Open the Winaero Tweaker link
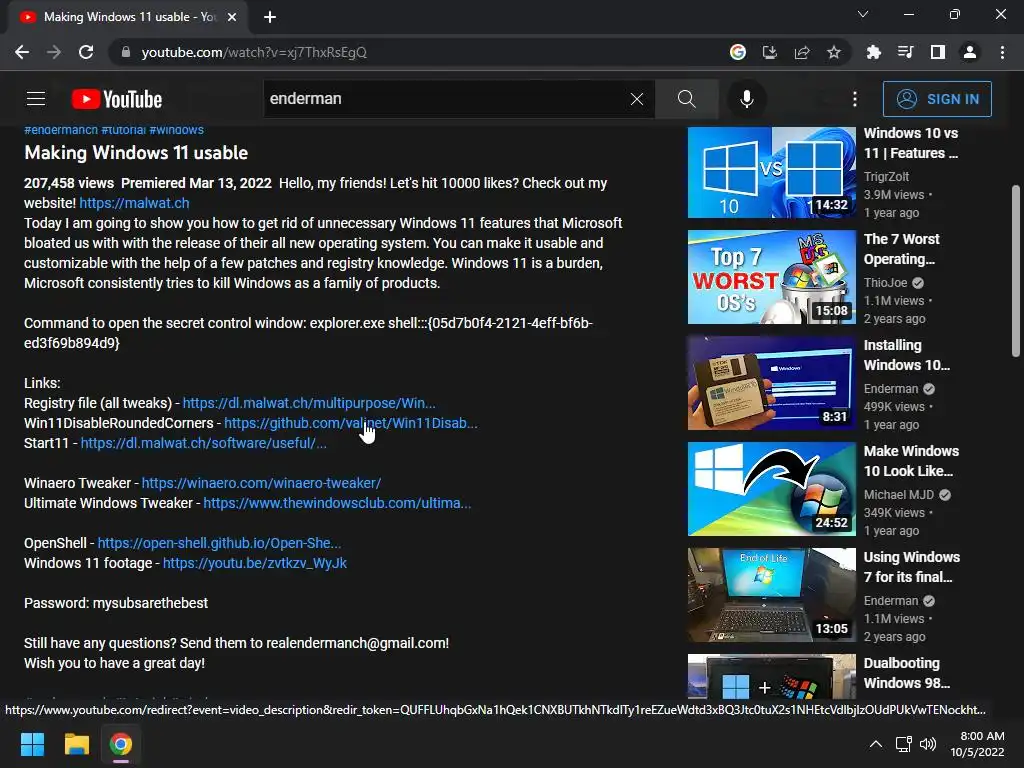This screenshot has height=768, width=1024. [261, 483]
